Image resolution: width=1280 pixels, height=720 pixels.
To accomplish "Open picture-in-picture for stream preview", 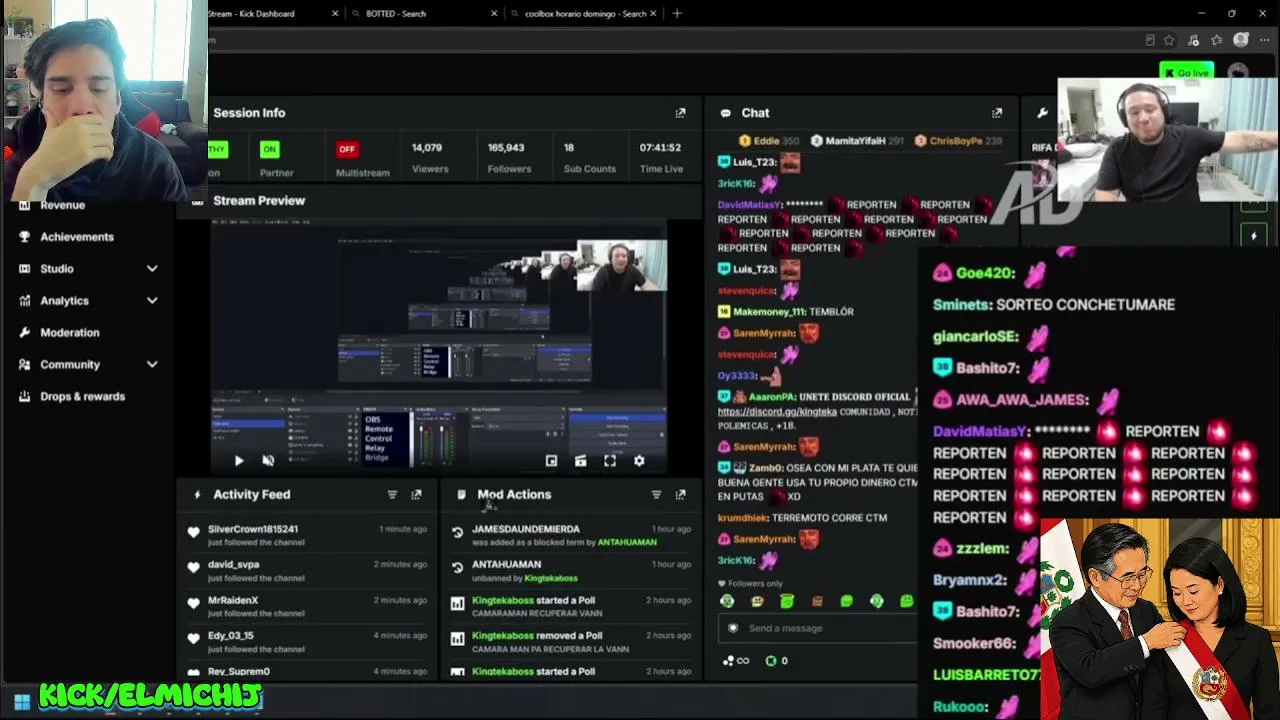I will point(551,461).
